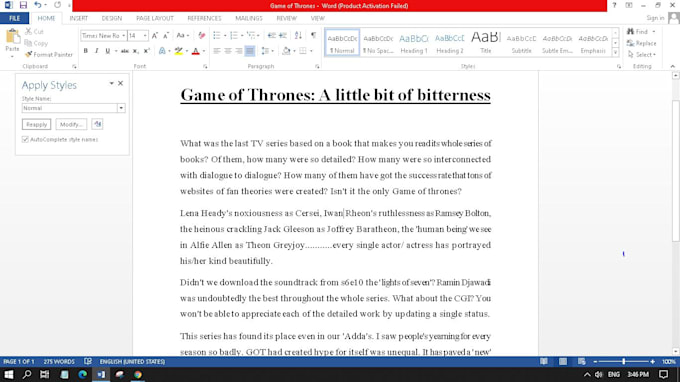Undo the last action
Image resolution: width=680 pixels, height=382 pixels.
(38, 5)
